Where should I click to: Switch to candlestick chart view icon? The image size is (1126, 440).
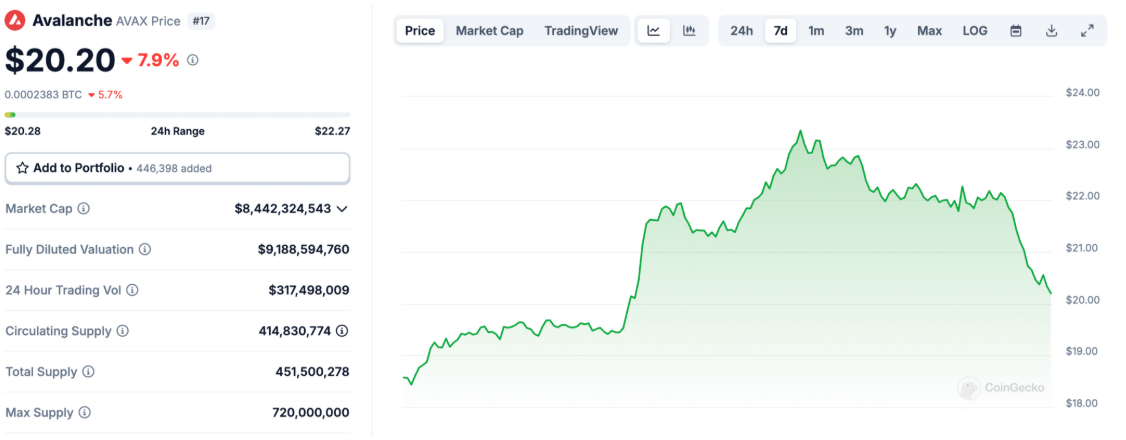click(689, 31)
